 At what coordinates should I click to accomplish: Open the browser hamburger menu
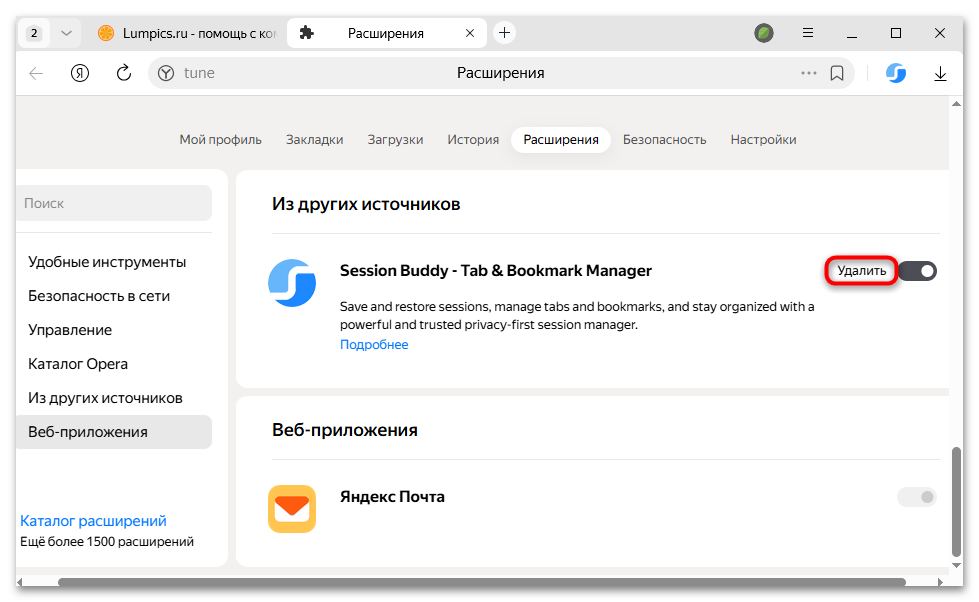click(808, 32)
